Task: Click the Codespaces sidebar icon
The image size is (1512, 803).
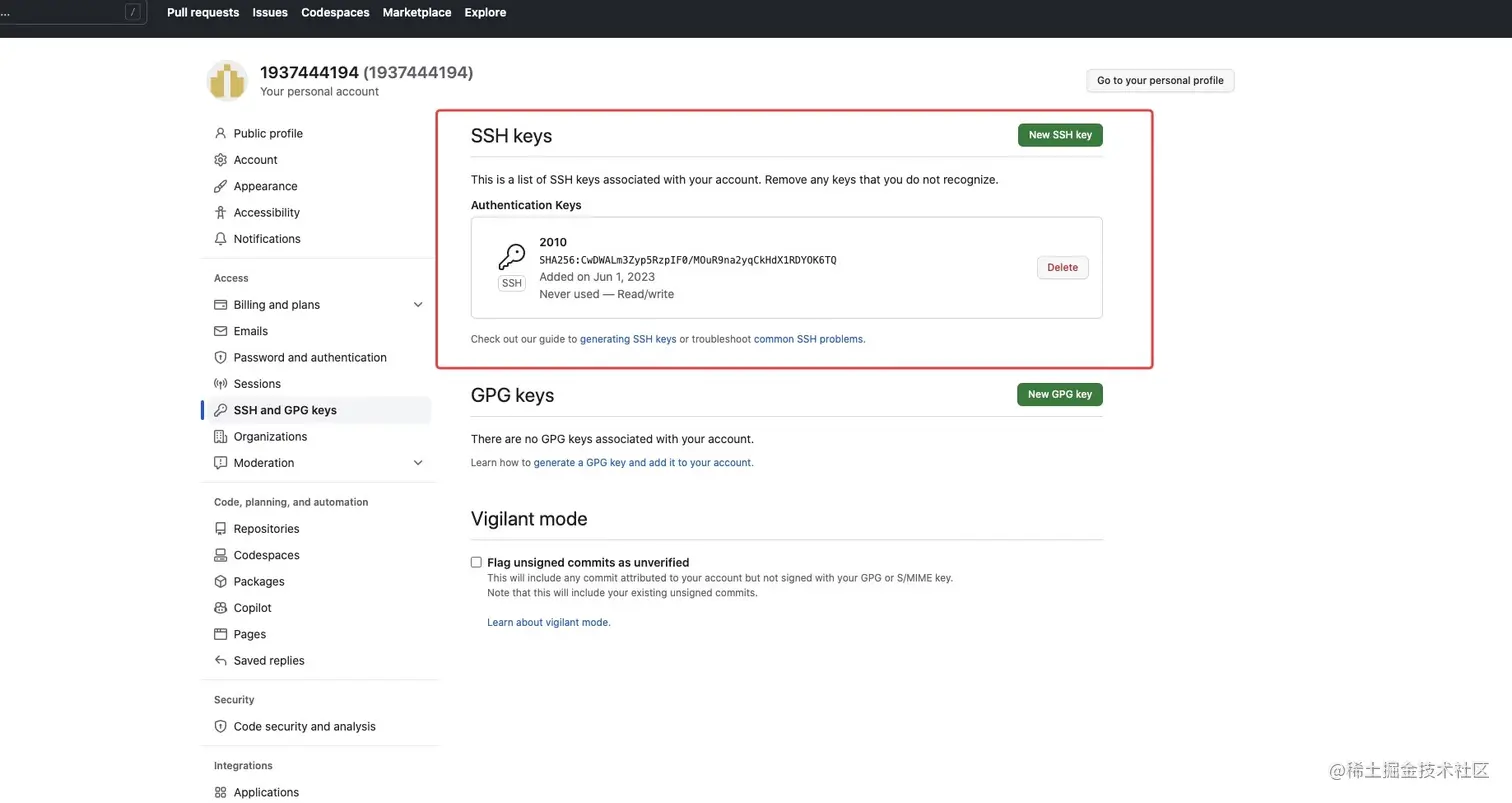Action: (x=221, y=555)
